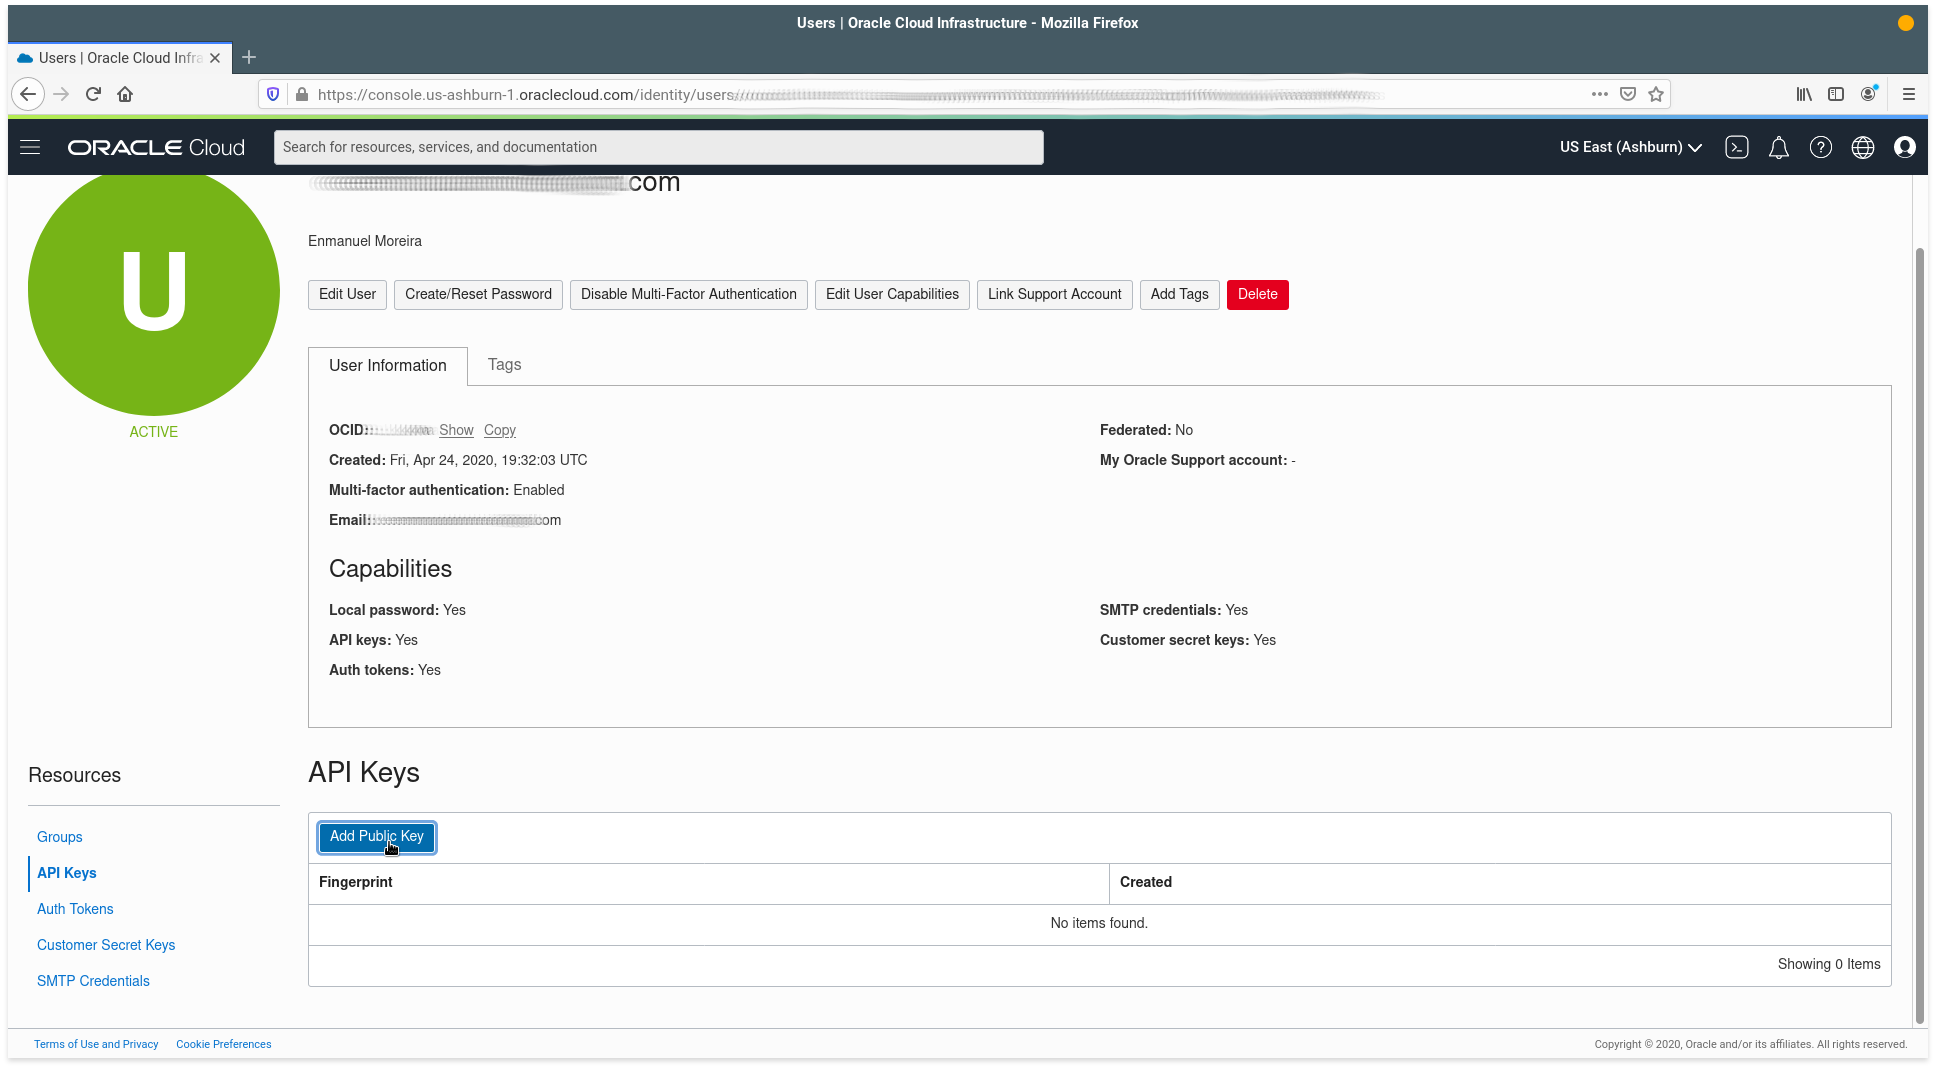Click the 'Enmanuel Moreira' description text
Viewport: 1936px width, 1069px height.
point(365,241)
